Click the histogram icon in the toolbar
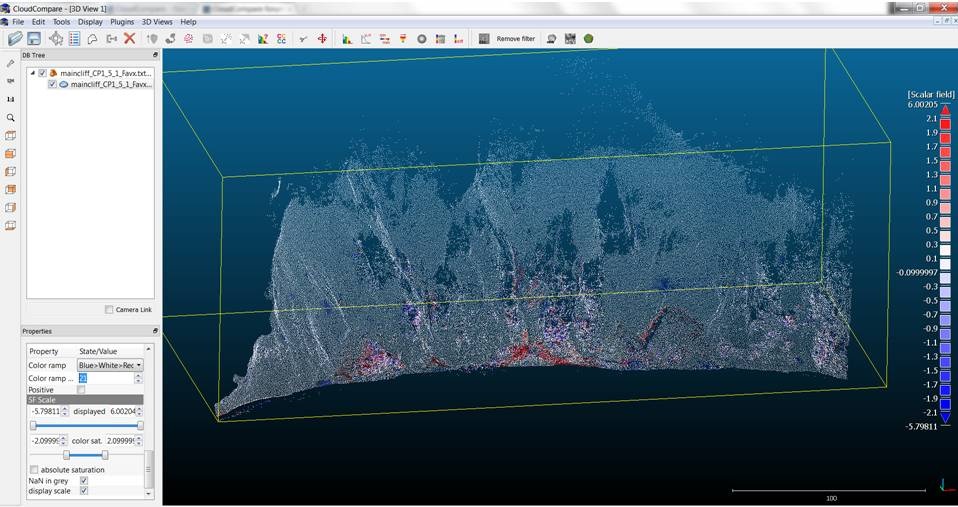958x507 pixels. [347, 39]
